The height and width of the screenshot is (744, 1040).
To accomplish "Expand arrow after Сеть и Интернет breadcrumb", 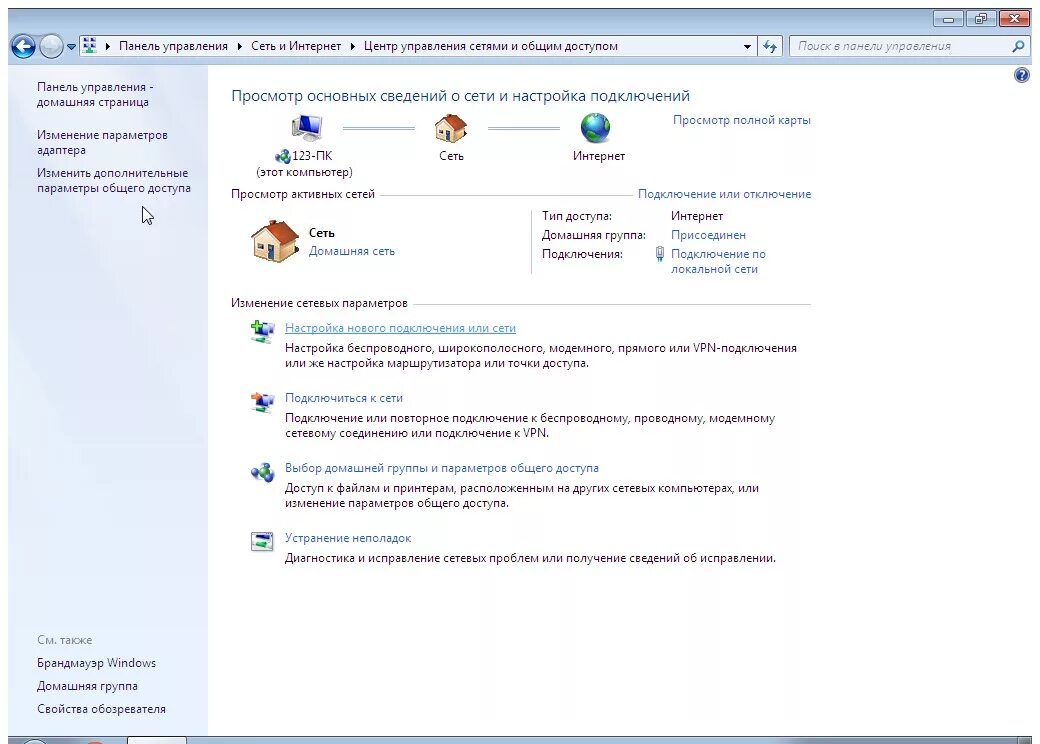I will pos(352,46).
